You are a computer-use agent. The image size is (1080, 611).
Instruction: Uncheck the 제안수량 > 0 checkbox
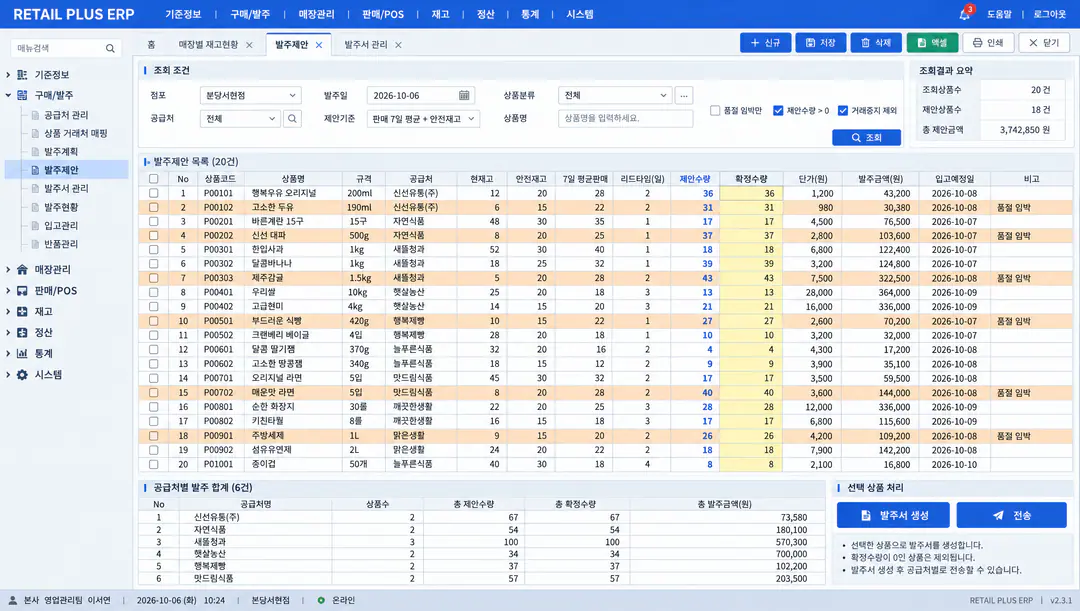click(778, 110)
